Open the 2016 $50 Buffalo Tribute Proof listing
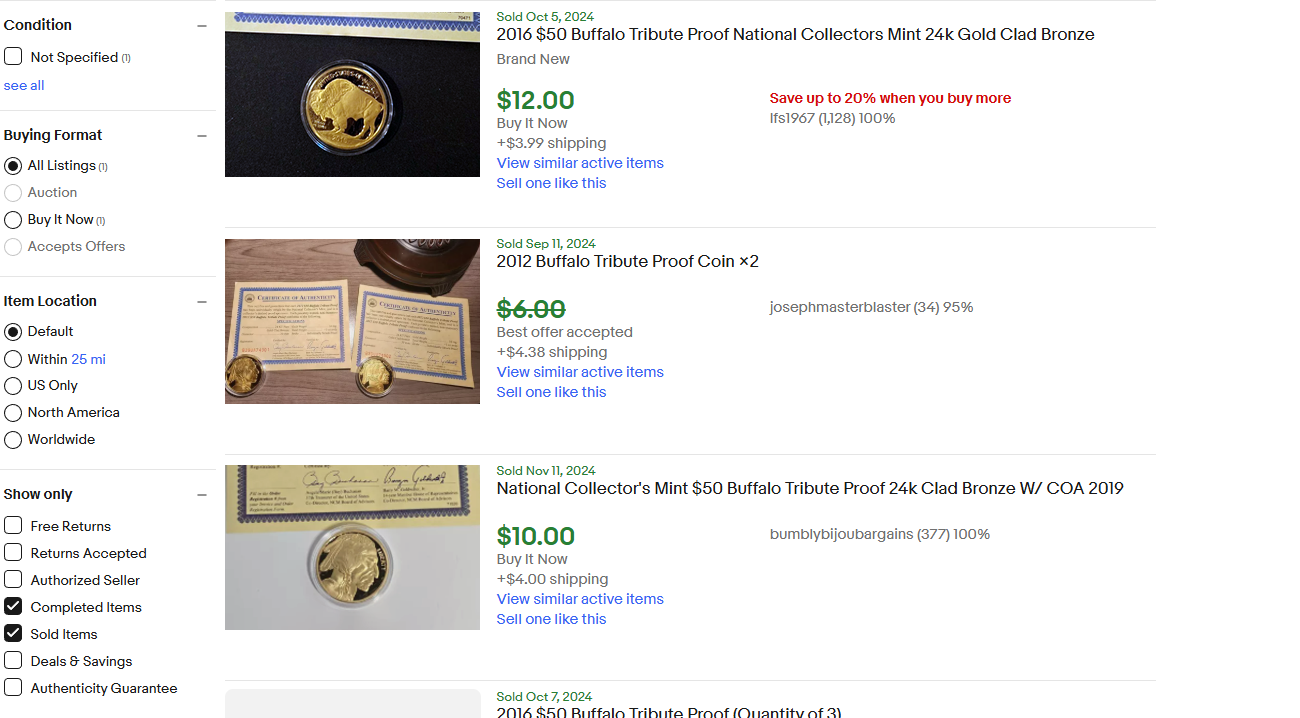The height and width of the screenshot is (718, 1300). click(x=795, y=33)
